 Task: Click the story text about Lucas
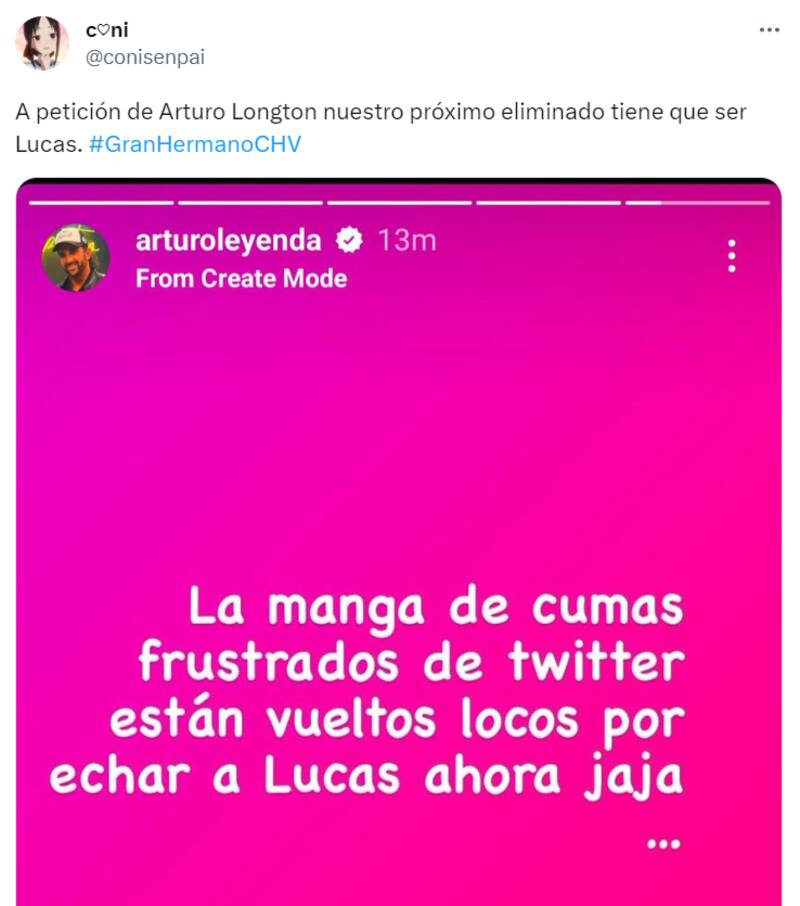(367, 692)
